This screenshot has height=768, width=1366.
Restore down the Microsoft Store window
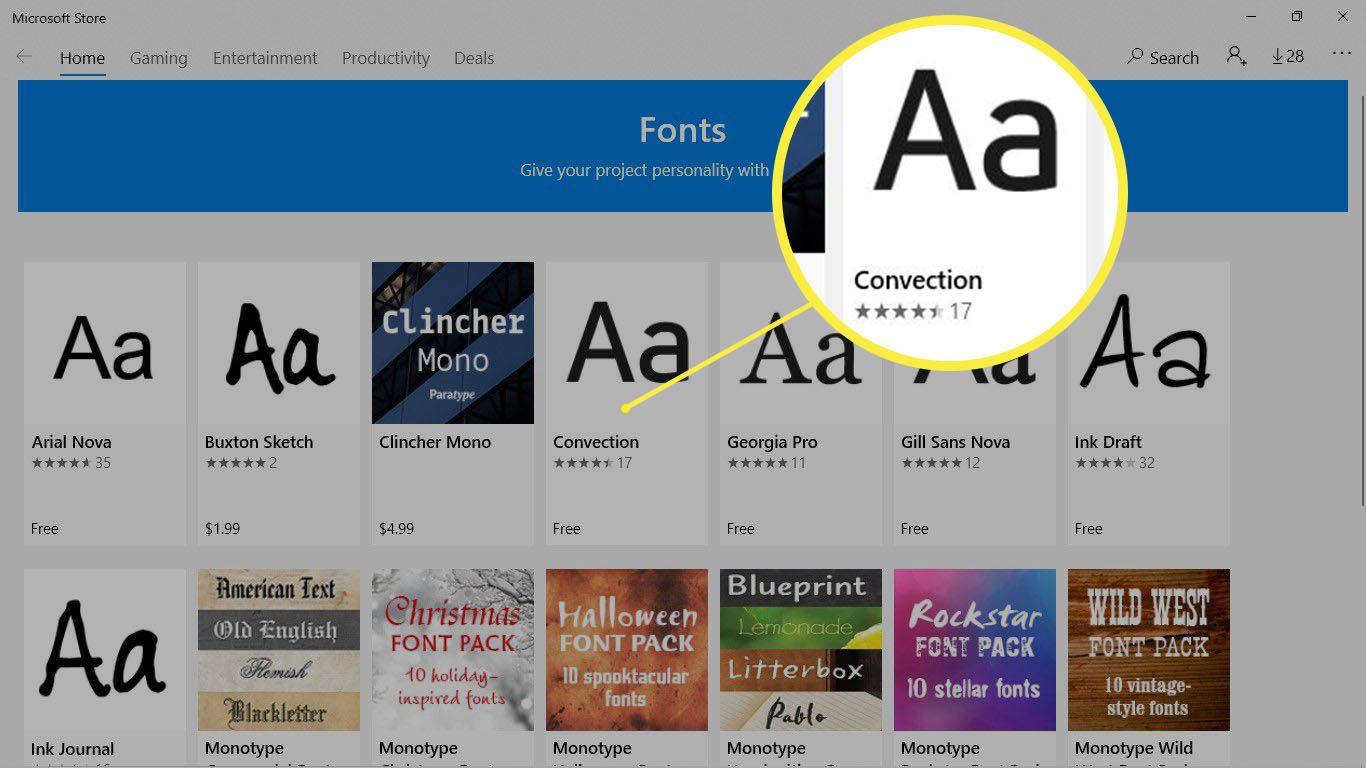1297,16
